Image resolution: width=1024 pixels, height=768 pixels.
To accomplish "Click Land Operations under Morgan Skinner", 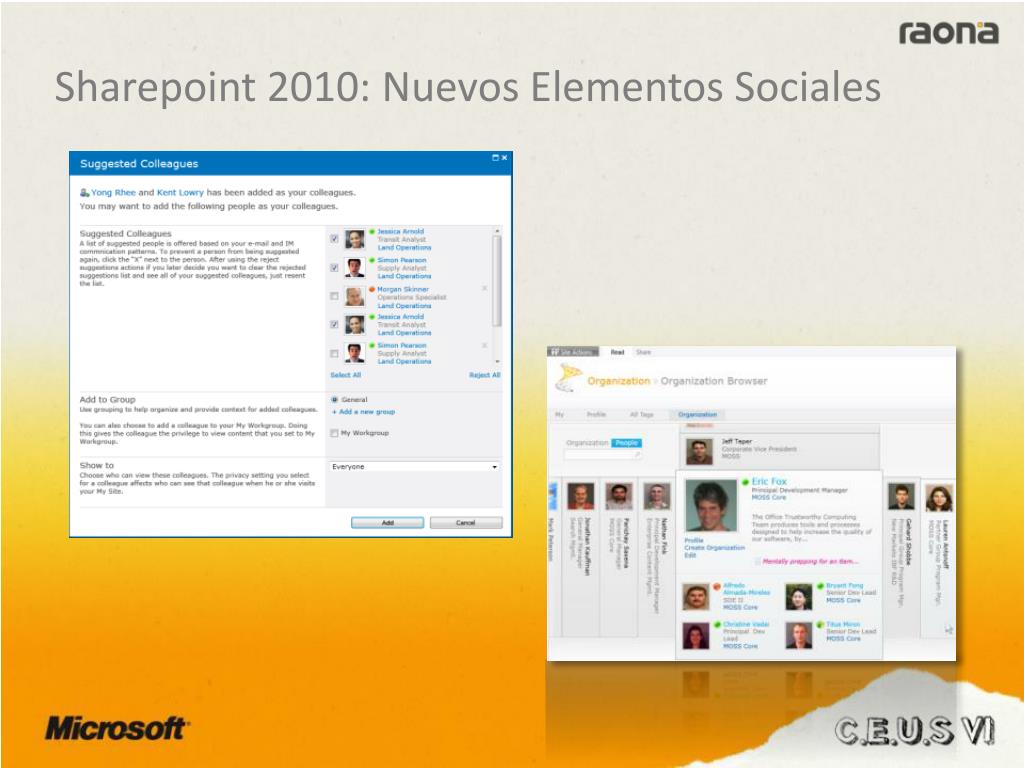I will [x=404, y=306].
